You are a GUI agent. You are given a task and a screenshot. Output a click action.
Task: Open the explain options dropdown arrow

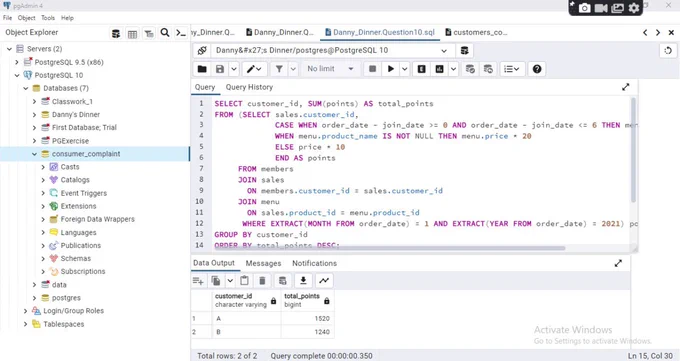(453, 69)
